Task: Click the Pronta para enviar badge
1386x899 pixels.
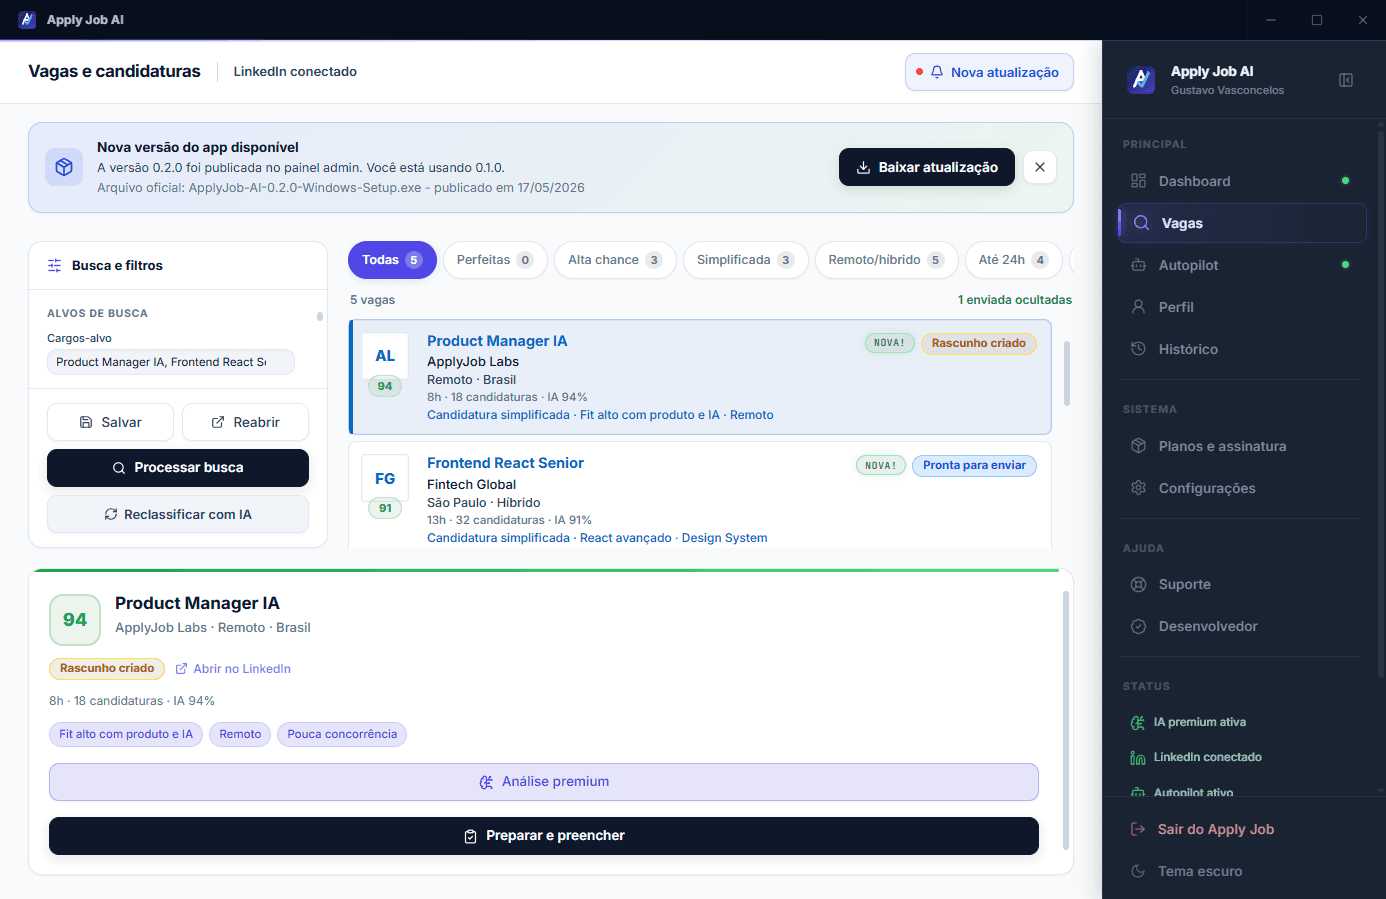Action: pos(974,465)
